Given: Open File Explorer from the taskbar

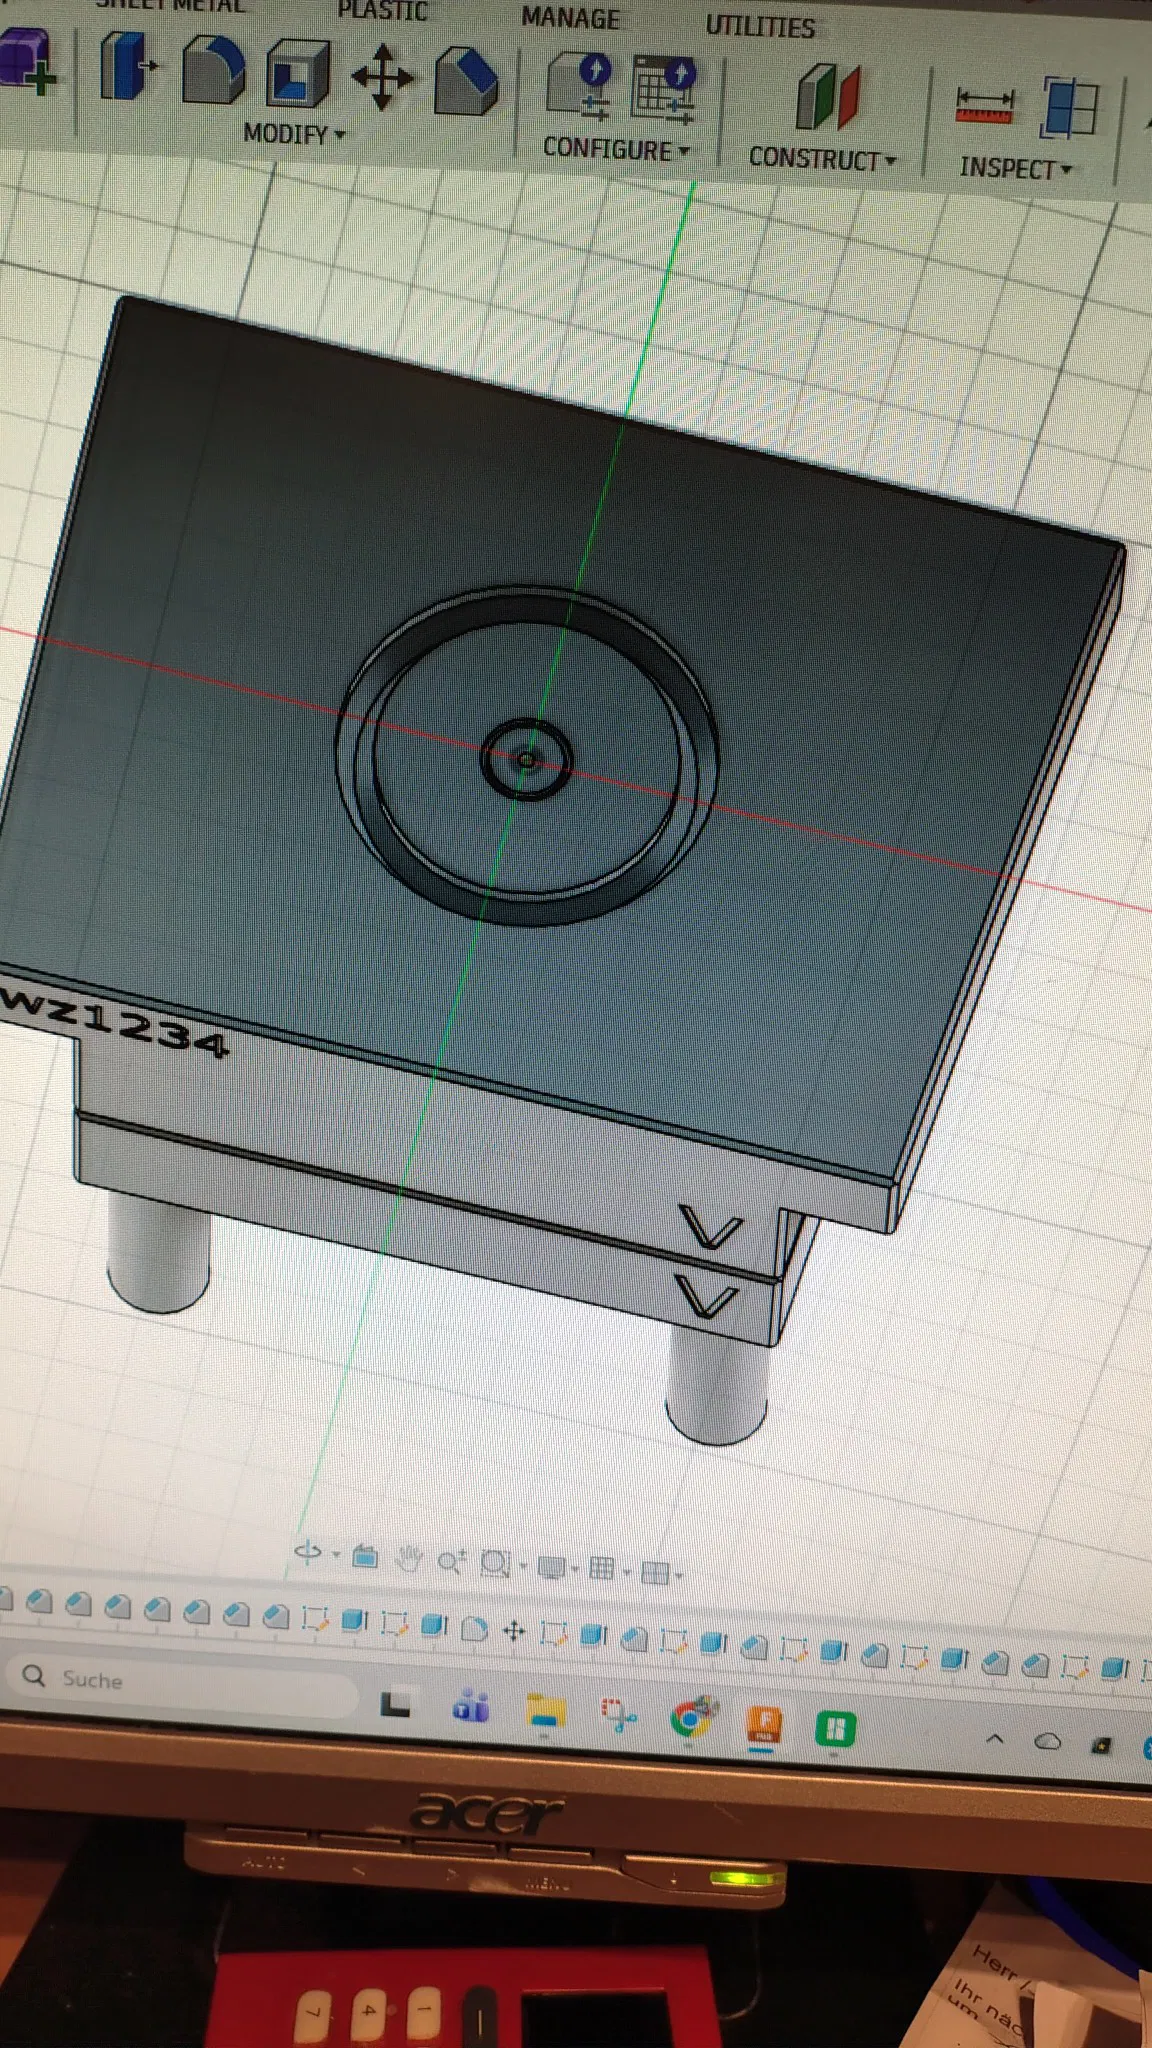Looking at the screenshot, I should (545, 1711).
